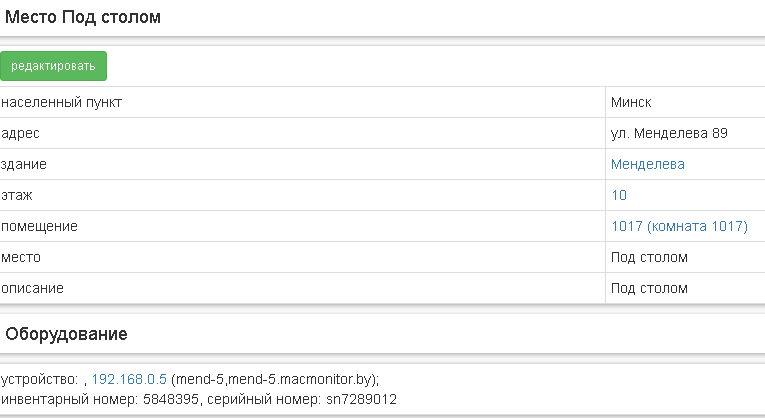Select the «описание» row label
Viewport: 765px width, 418px height.
33,288
